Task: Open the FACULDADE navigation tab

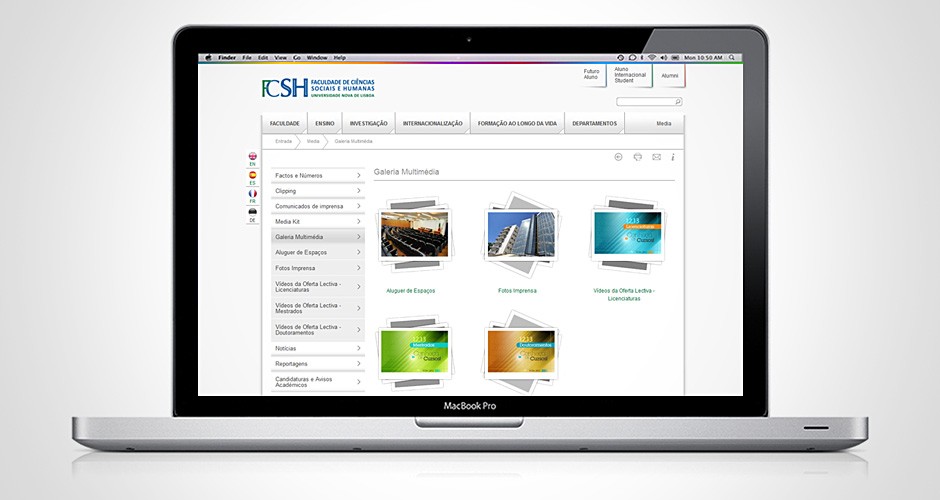Action: pos(285,124)
